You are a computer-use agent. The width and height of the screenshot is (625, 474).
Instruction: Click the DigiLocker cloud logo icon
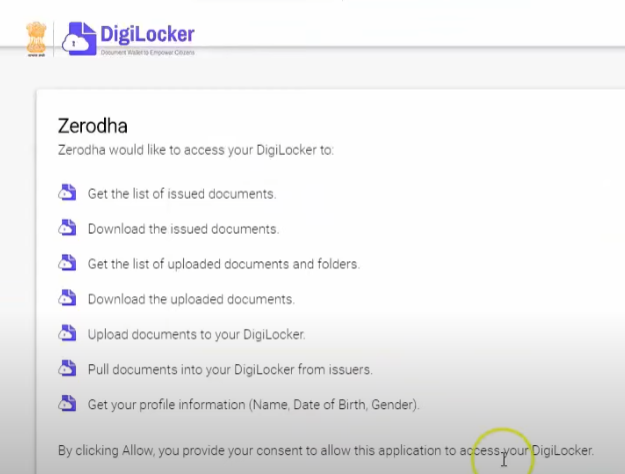point(78,39)
